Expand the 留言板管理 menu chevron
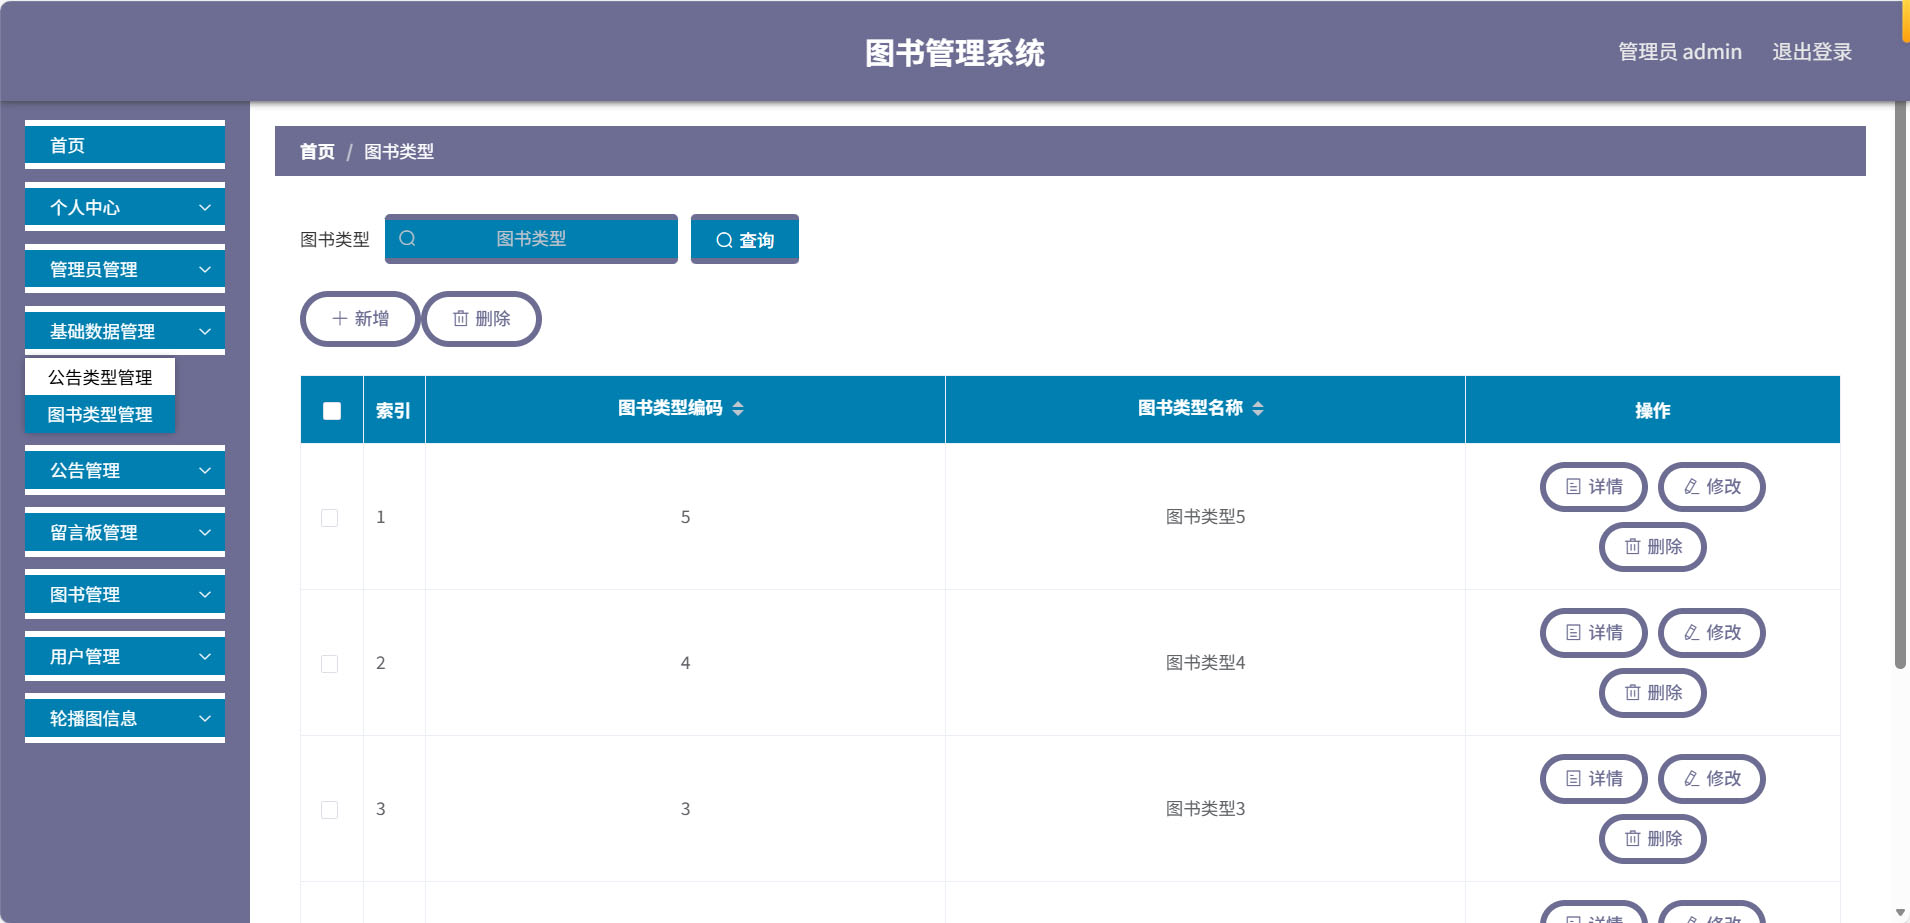Image resolution: width=1910 pixels, height=923 pixels. [205, 533]
